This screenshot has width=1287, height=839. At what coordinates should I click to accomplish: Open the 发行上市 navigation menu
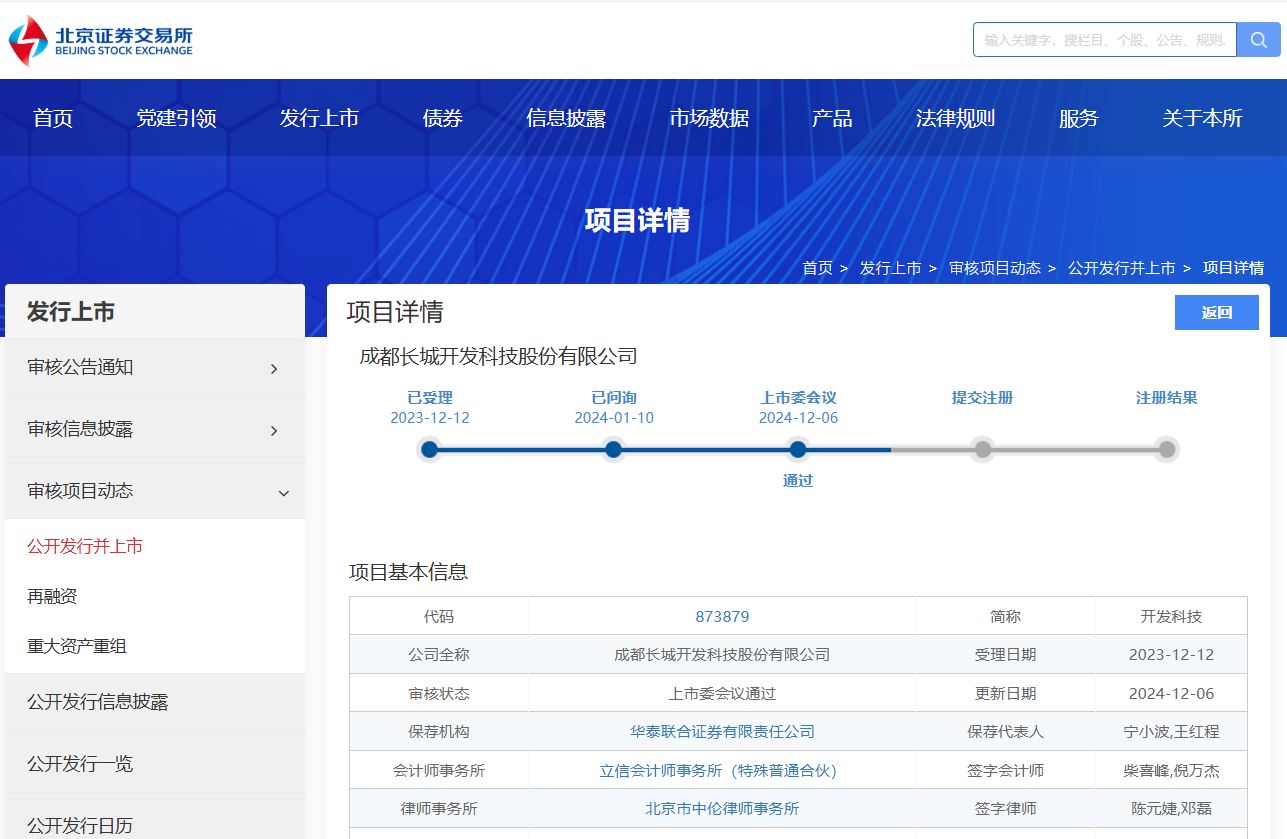[x=319, y=118]
